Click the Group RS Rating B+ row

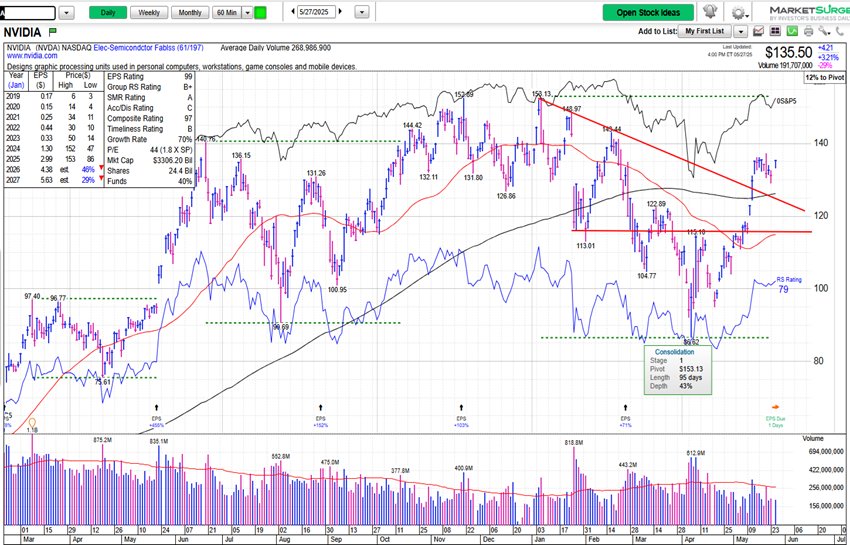coord(150,87)
